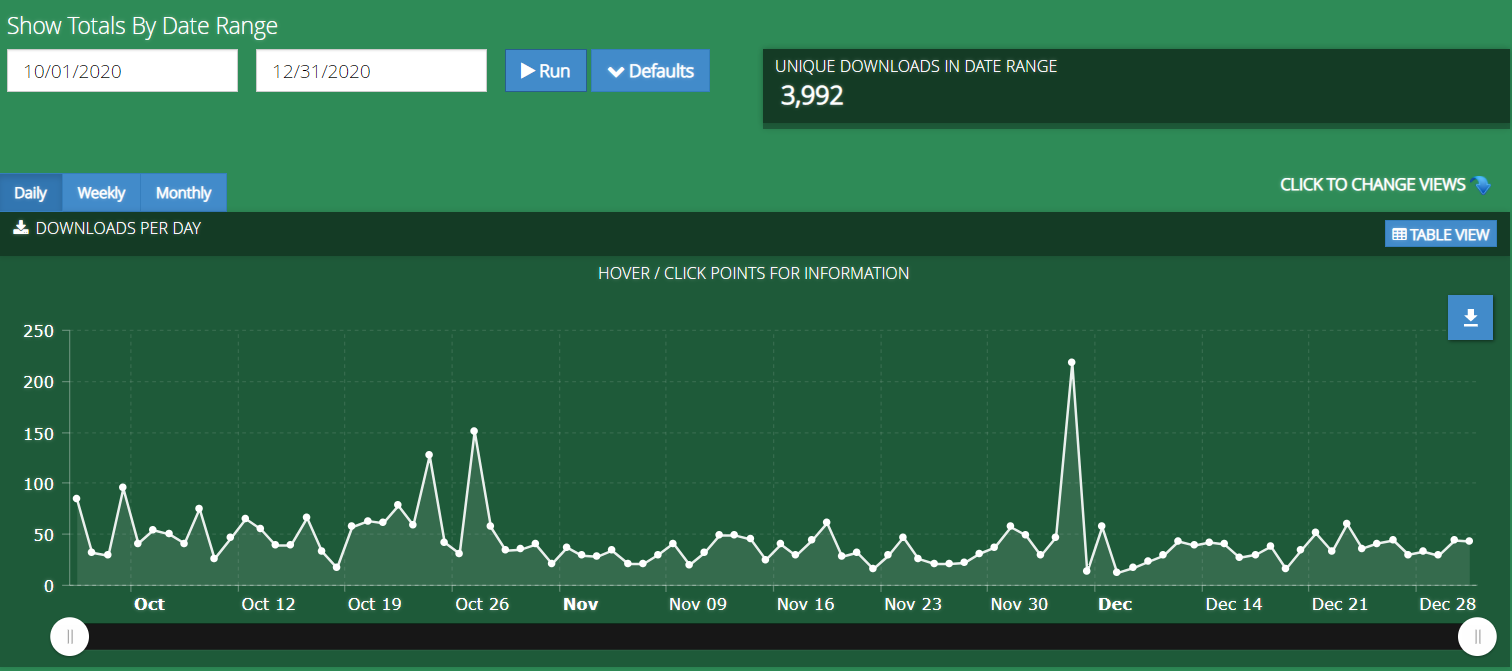Switch to the Monthly tab
Screen dimensions: 1512x671
click(184, 193)
